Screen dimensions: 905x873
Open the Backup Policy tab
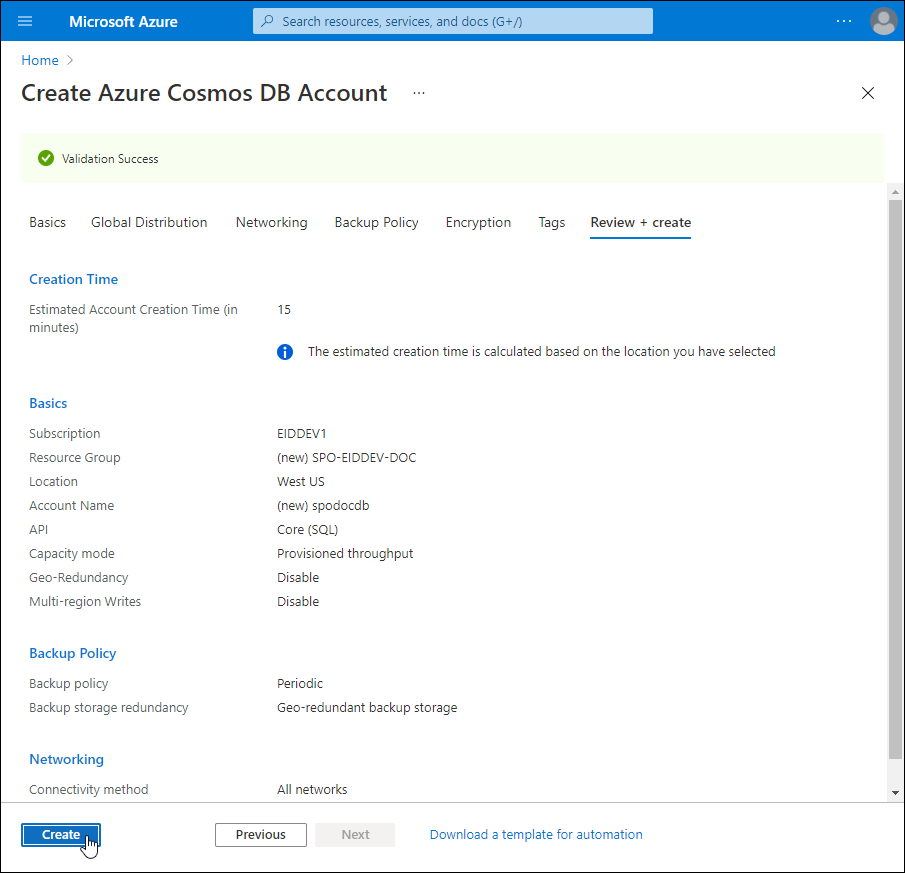pos(376,222)
